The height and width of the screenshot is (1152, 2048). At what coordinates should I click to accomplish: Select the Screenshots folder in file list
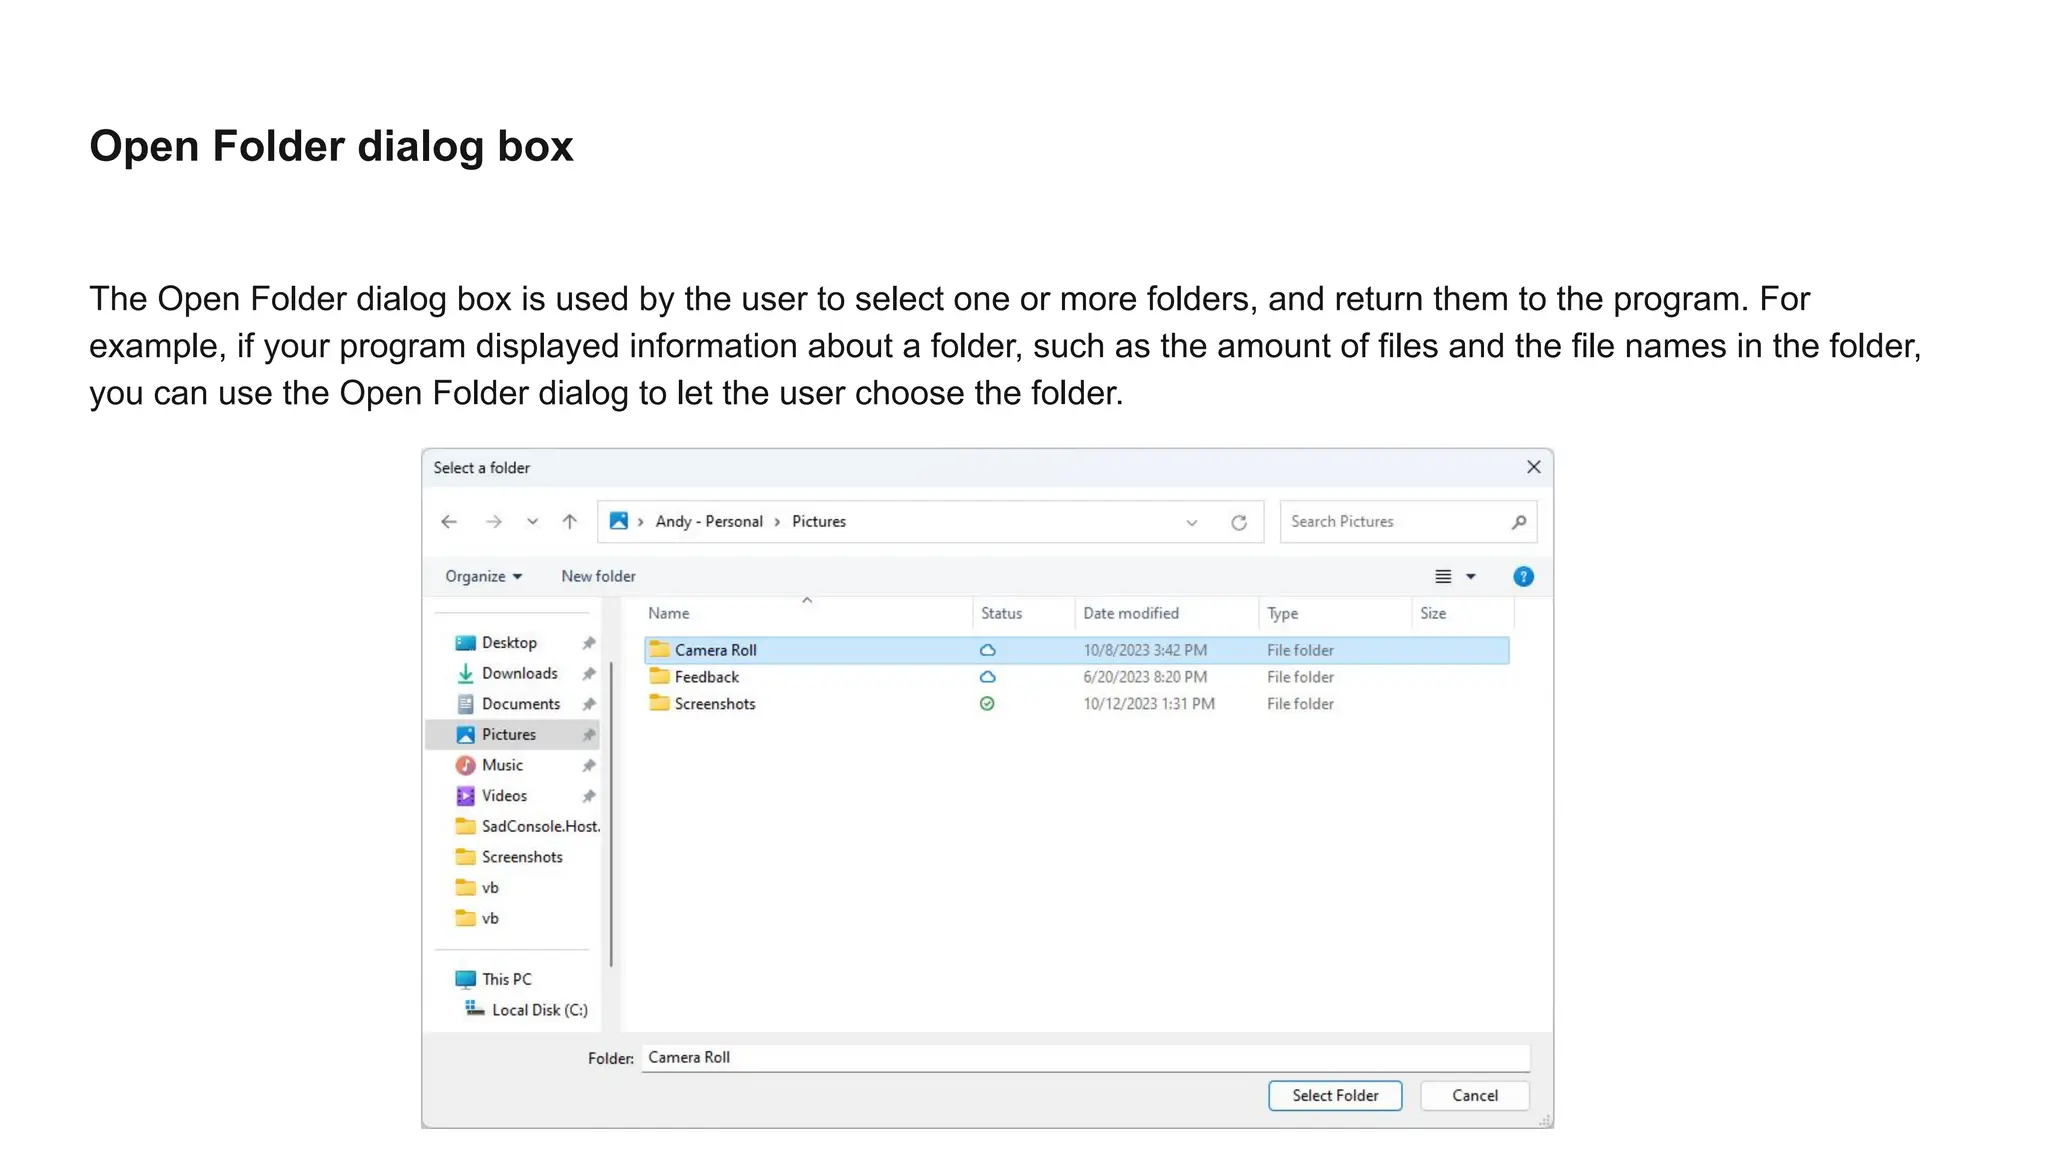[714, 704]
